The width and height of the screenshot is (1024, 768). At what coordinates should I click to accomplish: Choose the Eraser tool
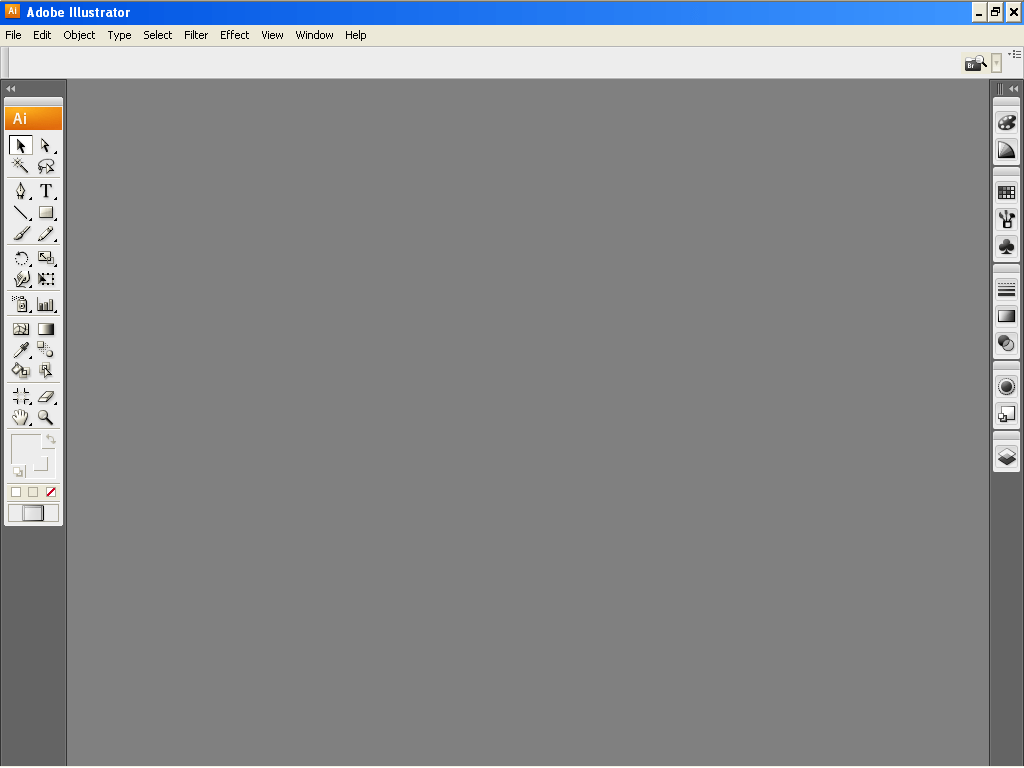coord(45,396)
